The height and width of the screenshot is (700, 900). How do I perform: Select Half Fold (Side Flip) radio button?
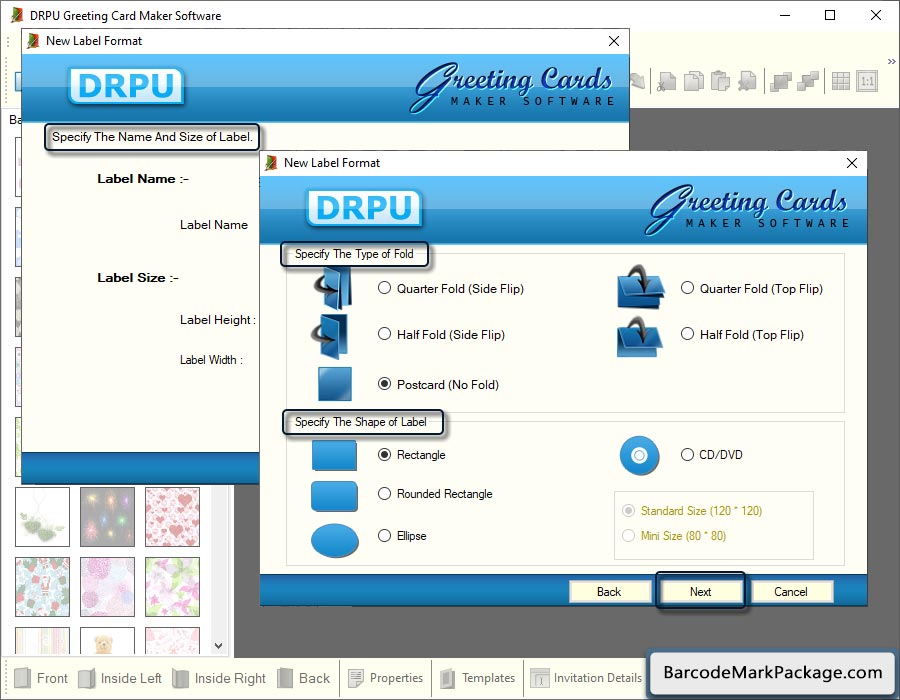point(385,334)
